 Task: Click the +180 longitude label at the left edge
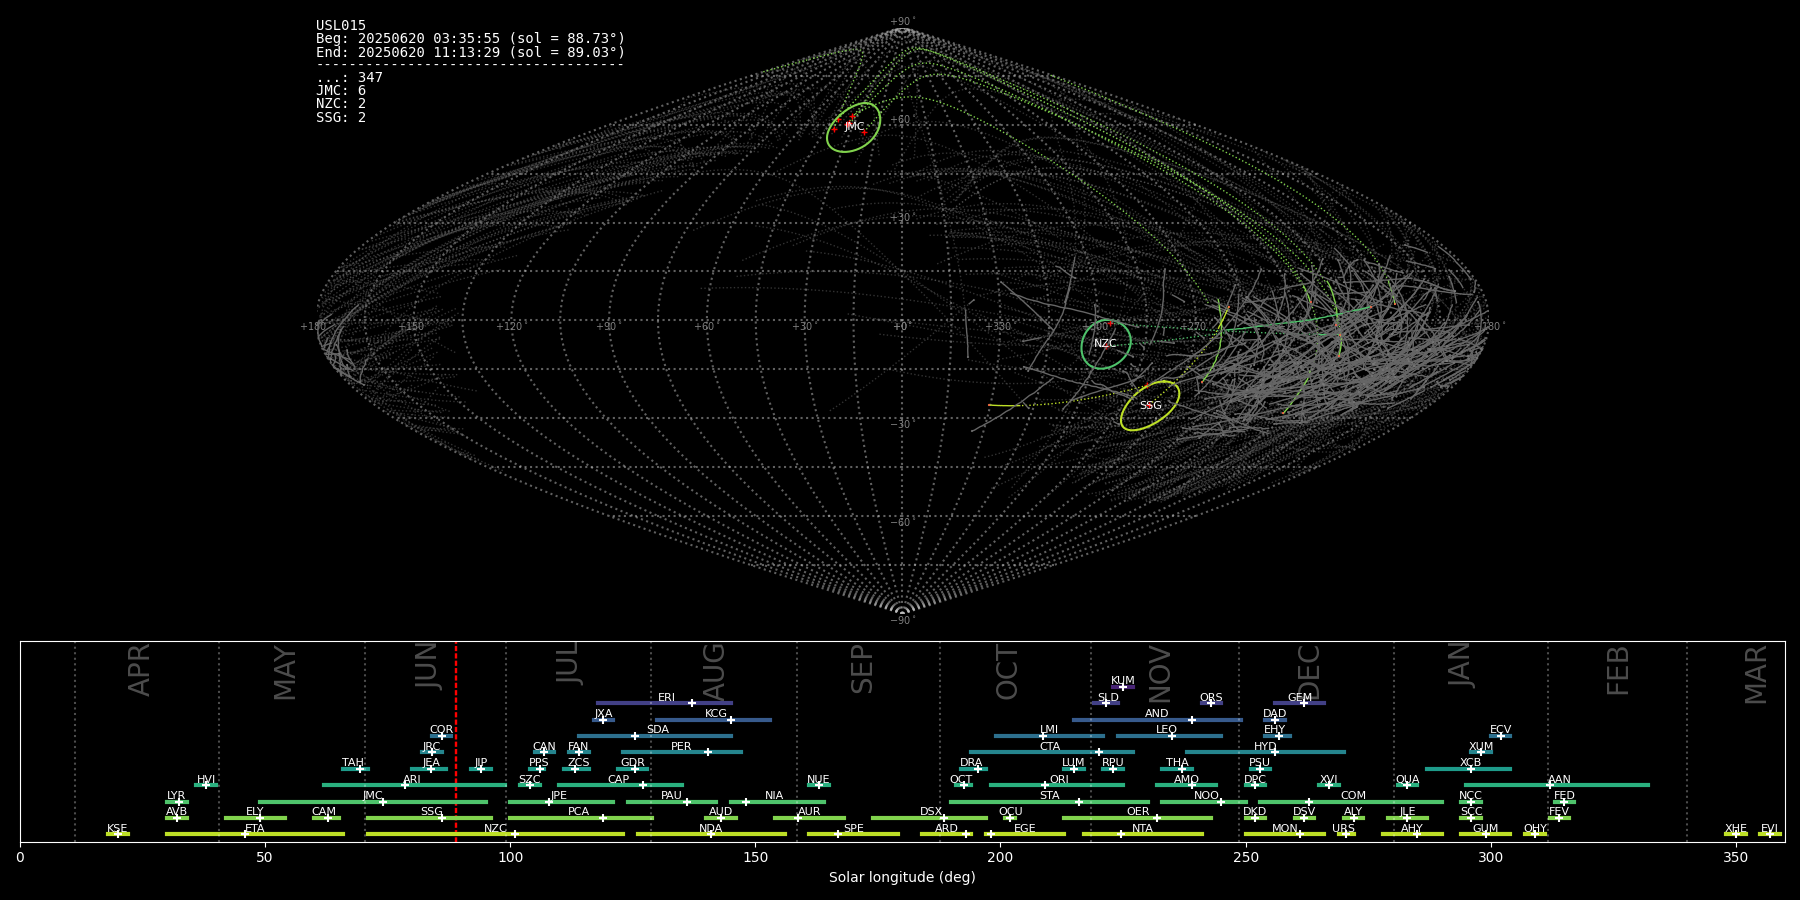pos(314,327)
